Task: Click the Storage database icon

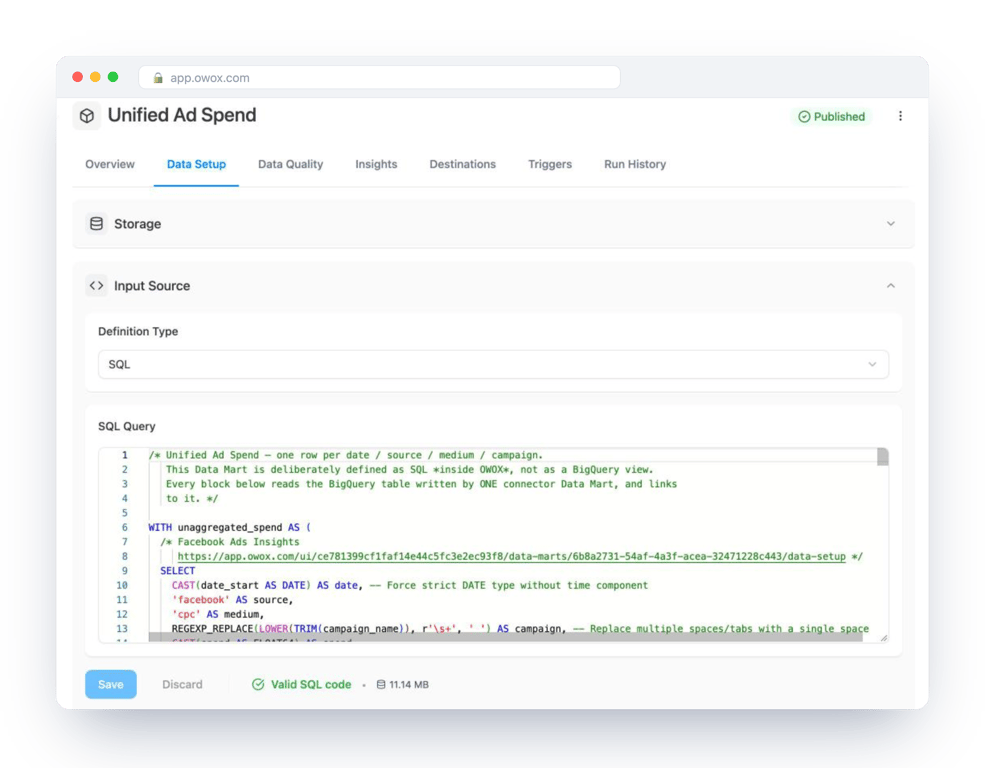Action: coord(96,224)
